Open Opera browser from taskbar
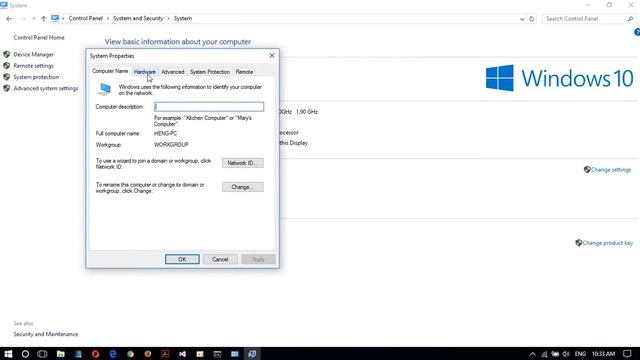Image resolution: width=640 pixels, height=360 pixels. point(95,354)
